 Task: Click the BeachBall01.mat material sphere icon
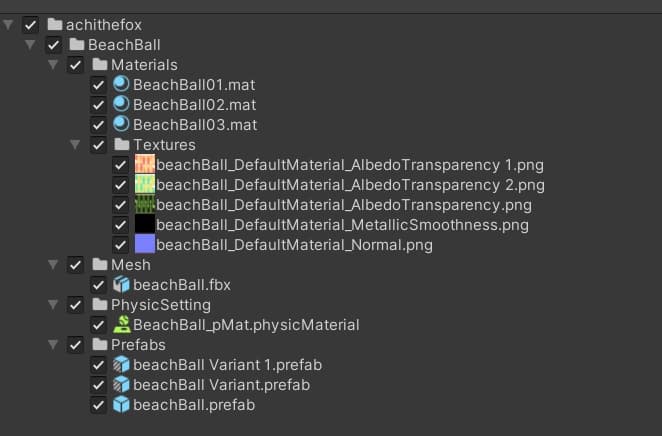(122, 85)
